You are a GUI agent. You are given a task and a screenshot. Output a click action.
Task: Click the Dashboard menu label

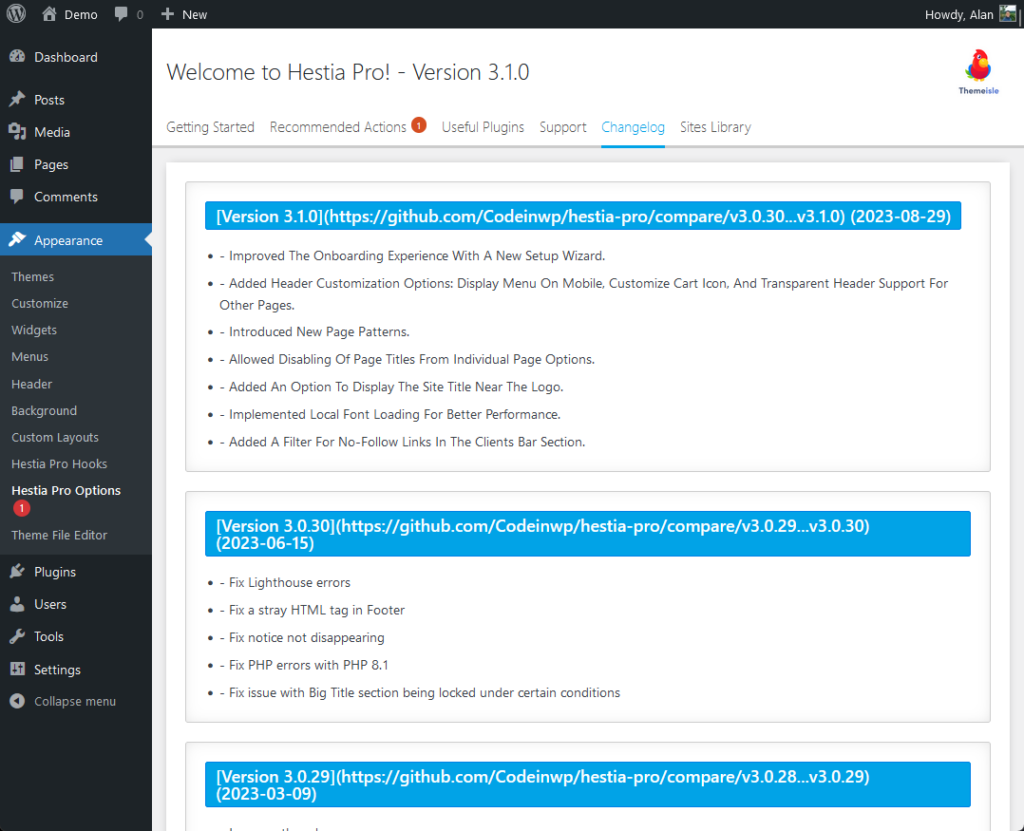click(x=66, y=57)
